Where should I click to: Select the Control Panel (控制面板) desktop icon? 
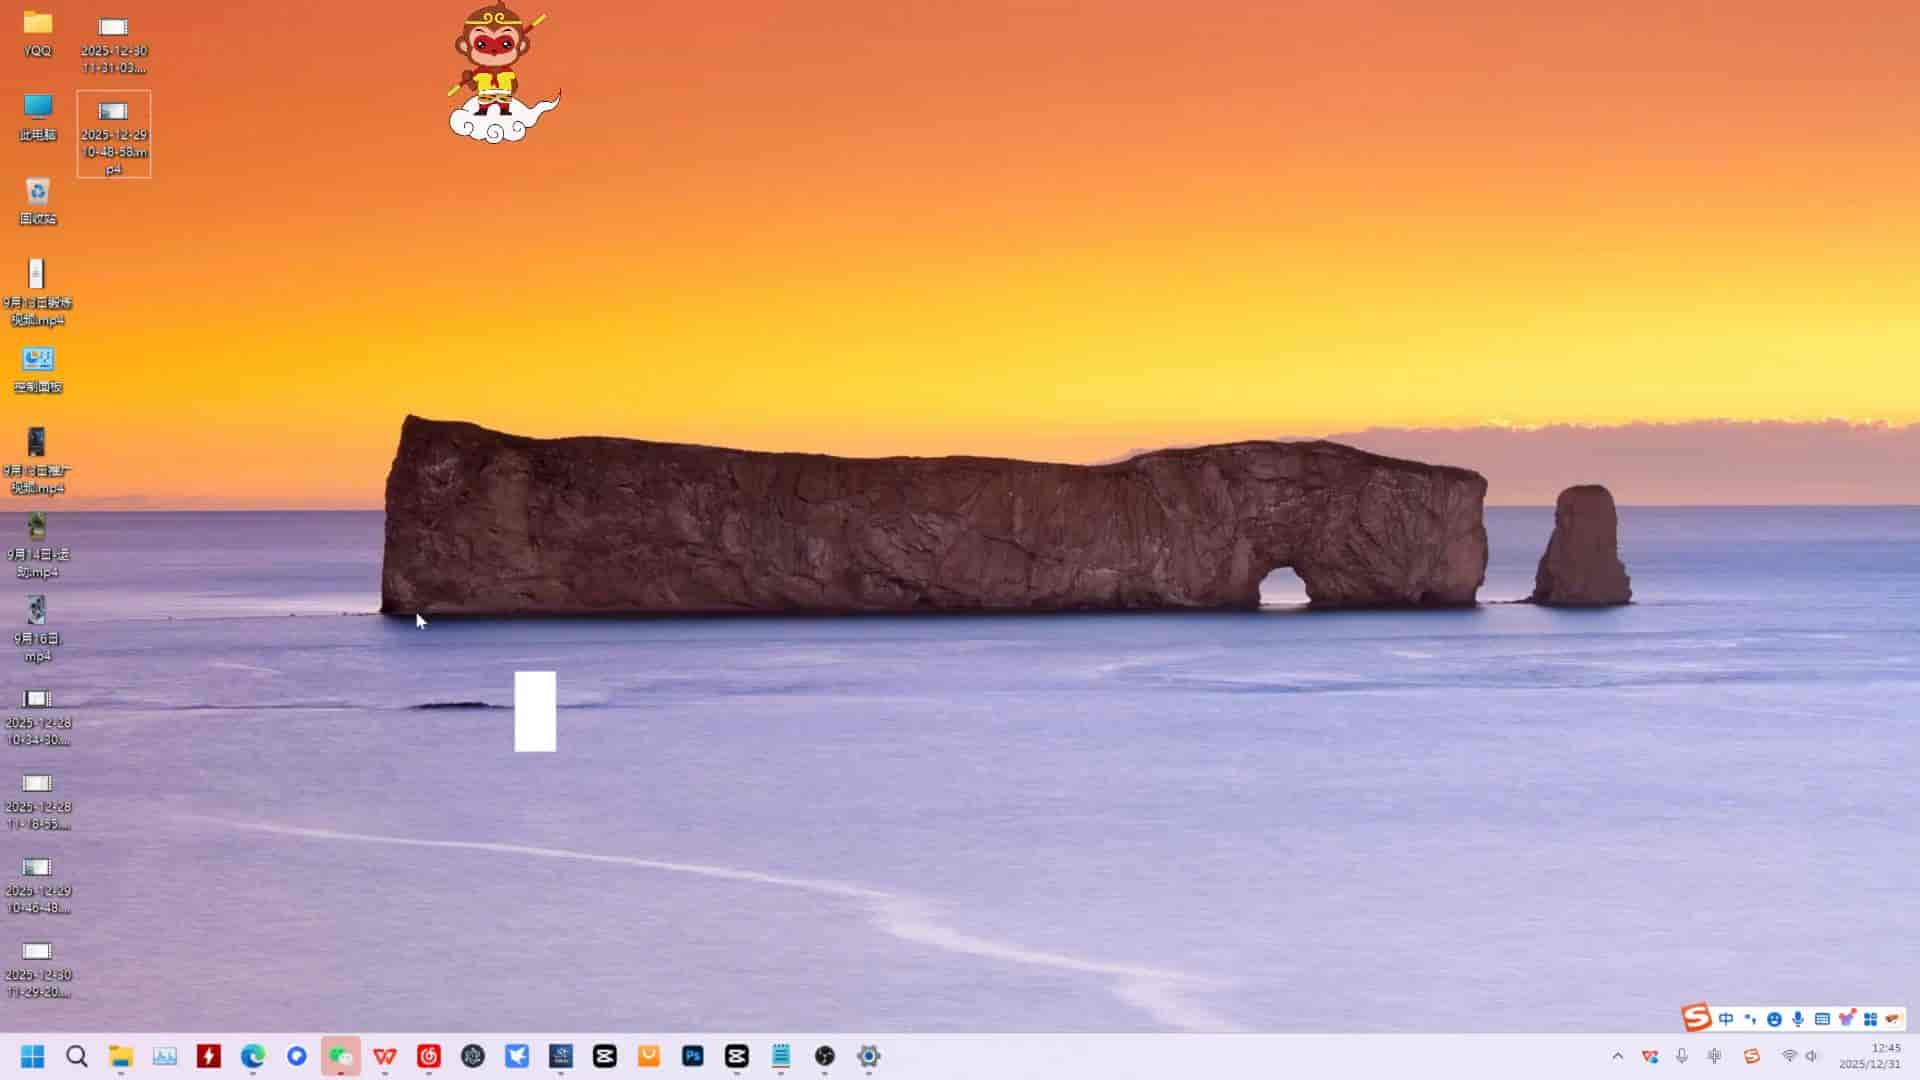tap(38, 369)
